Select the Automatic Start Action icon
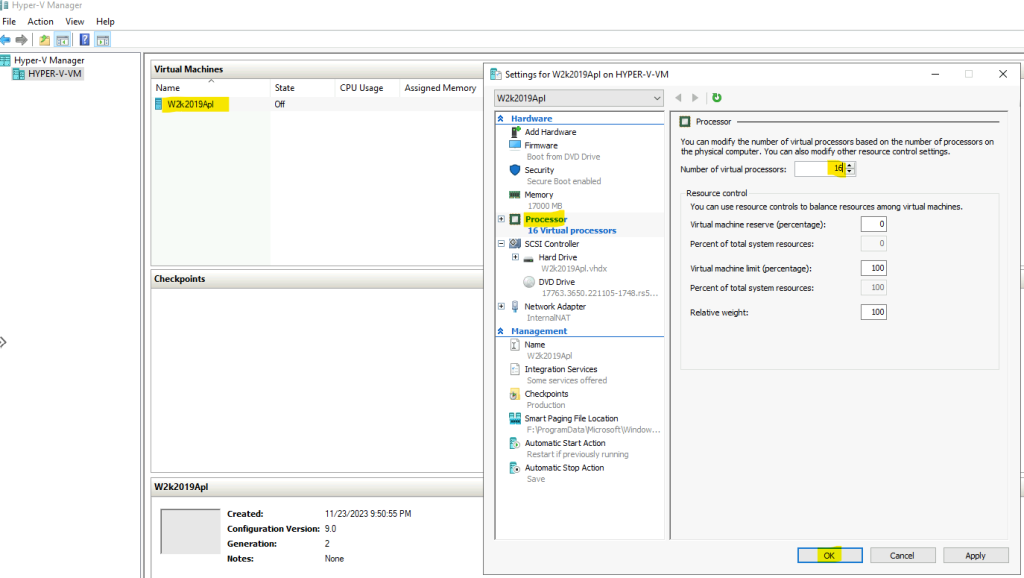 [x=515, y=443]
